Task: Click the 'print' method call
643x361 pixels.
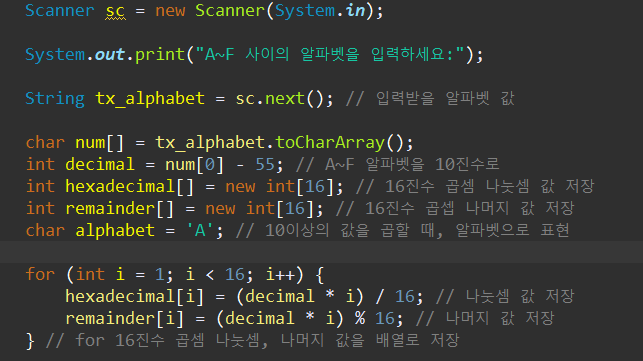Action: 160,55
